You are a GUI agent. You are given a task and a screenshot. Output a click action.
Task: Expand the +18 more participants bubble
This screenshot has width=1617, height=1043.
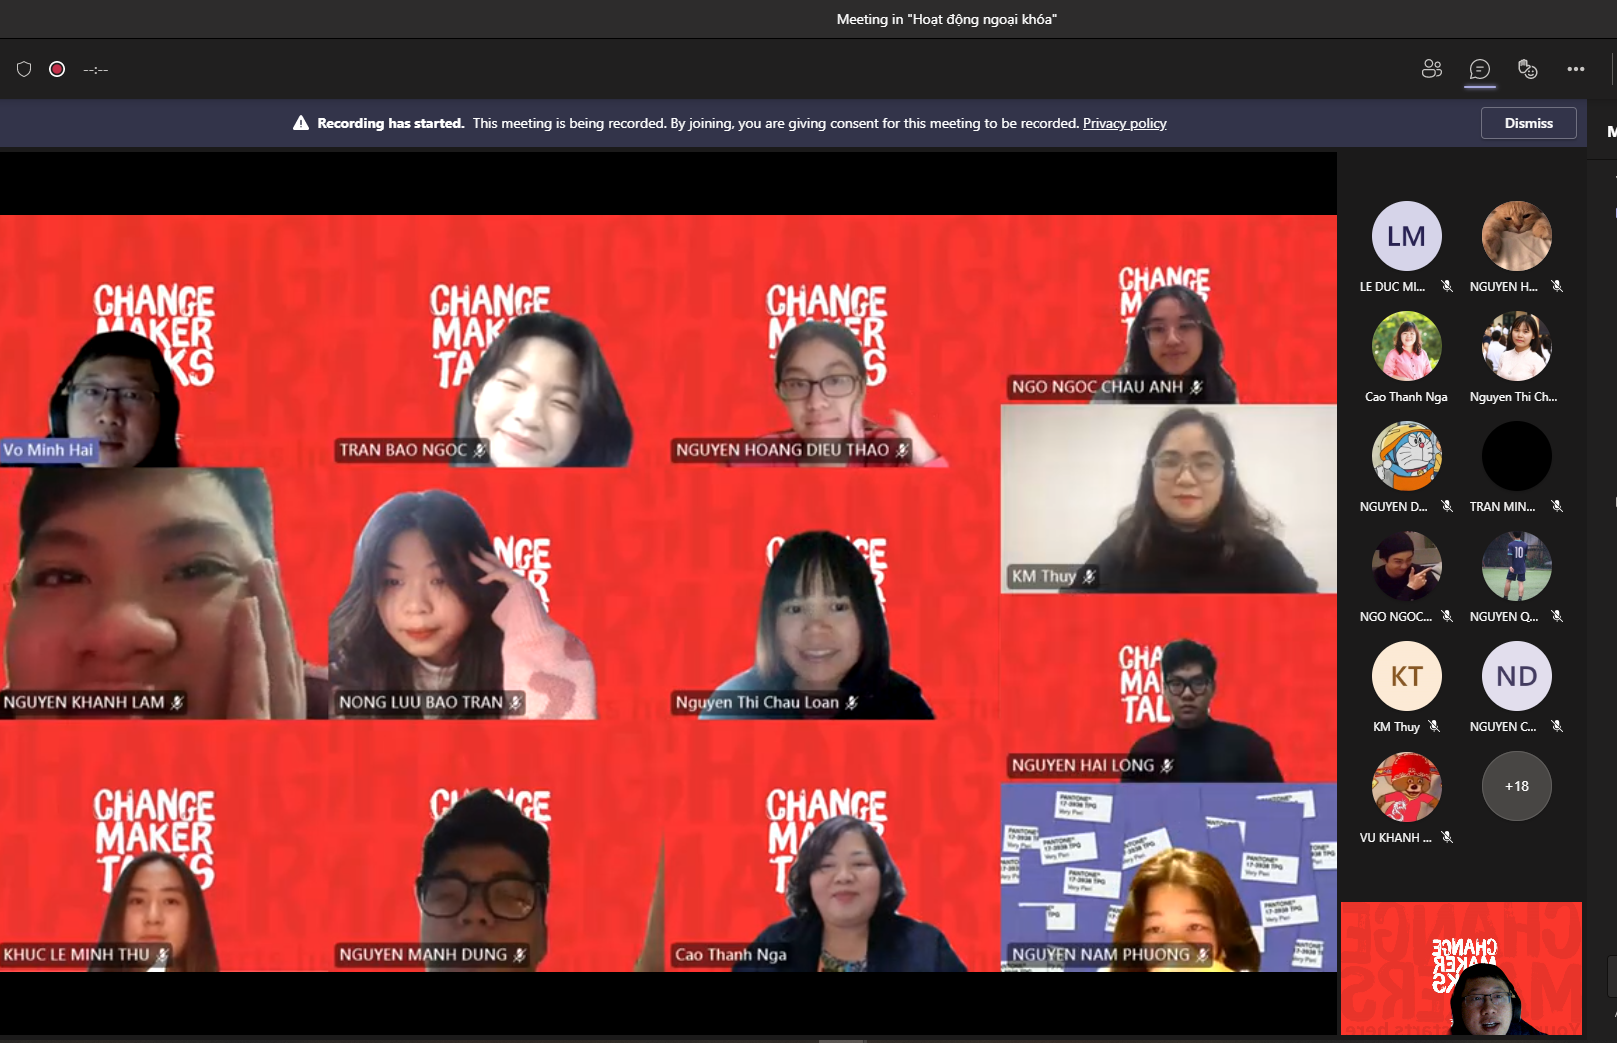coord(1516,786)
